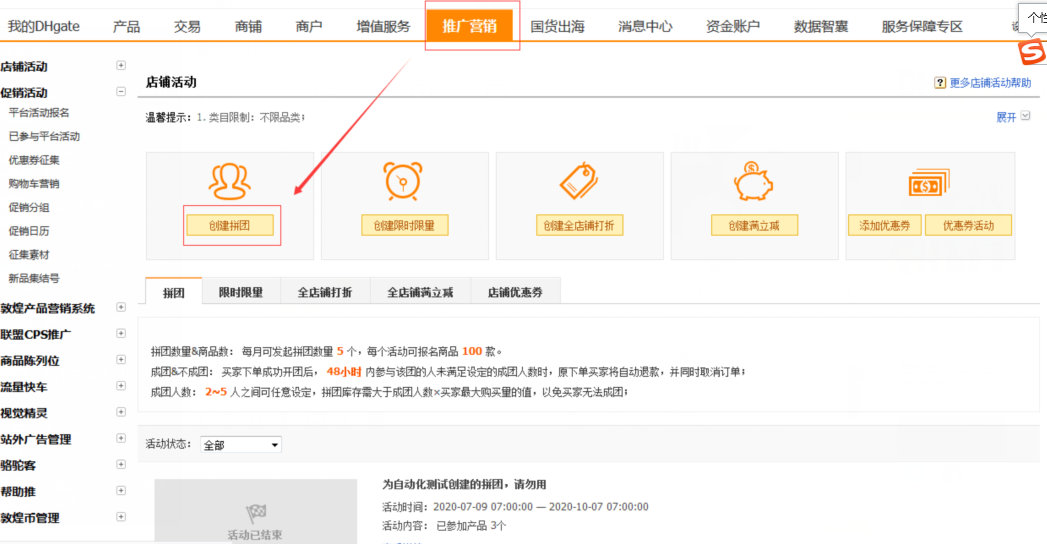
Task: Click the piggy bank icon
Action: pyautogui.click(x=753, y=182)
